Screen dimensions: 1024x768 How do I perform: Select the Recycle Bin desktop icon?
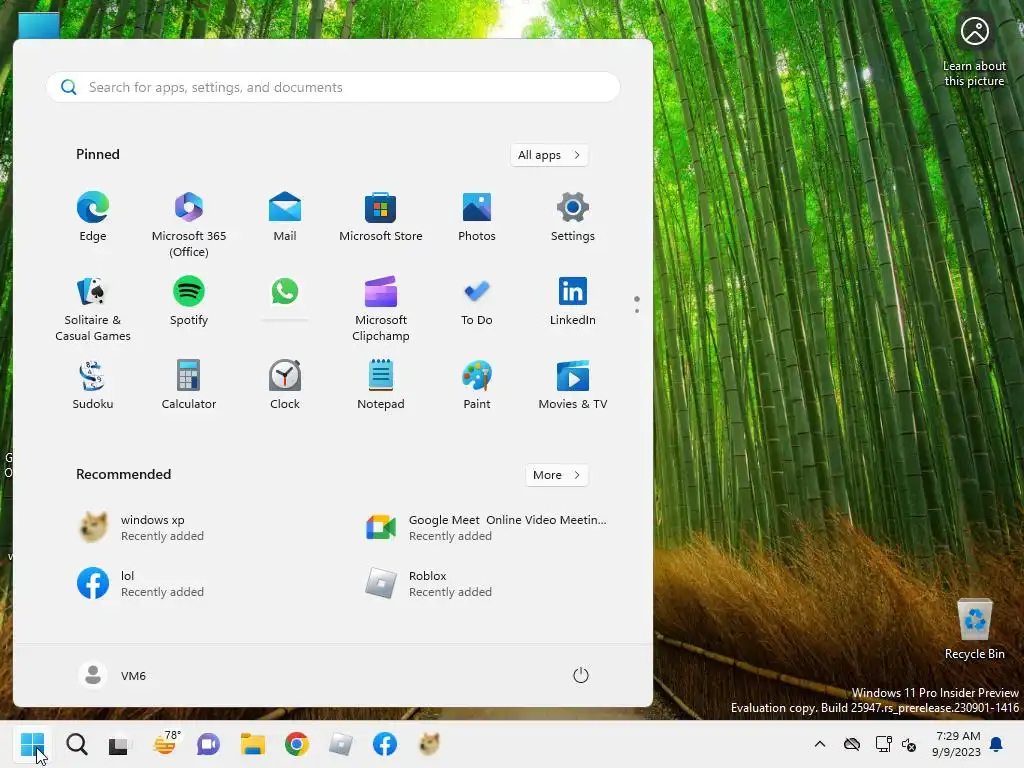(x=974, y=629)
